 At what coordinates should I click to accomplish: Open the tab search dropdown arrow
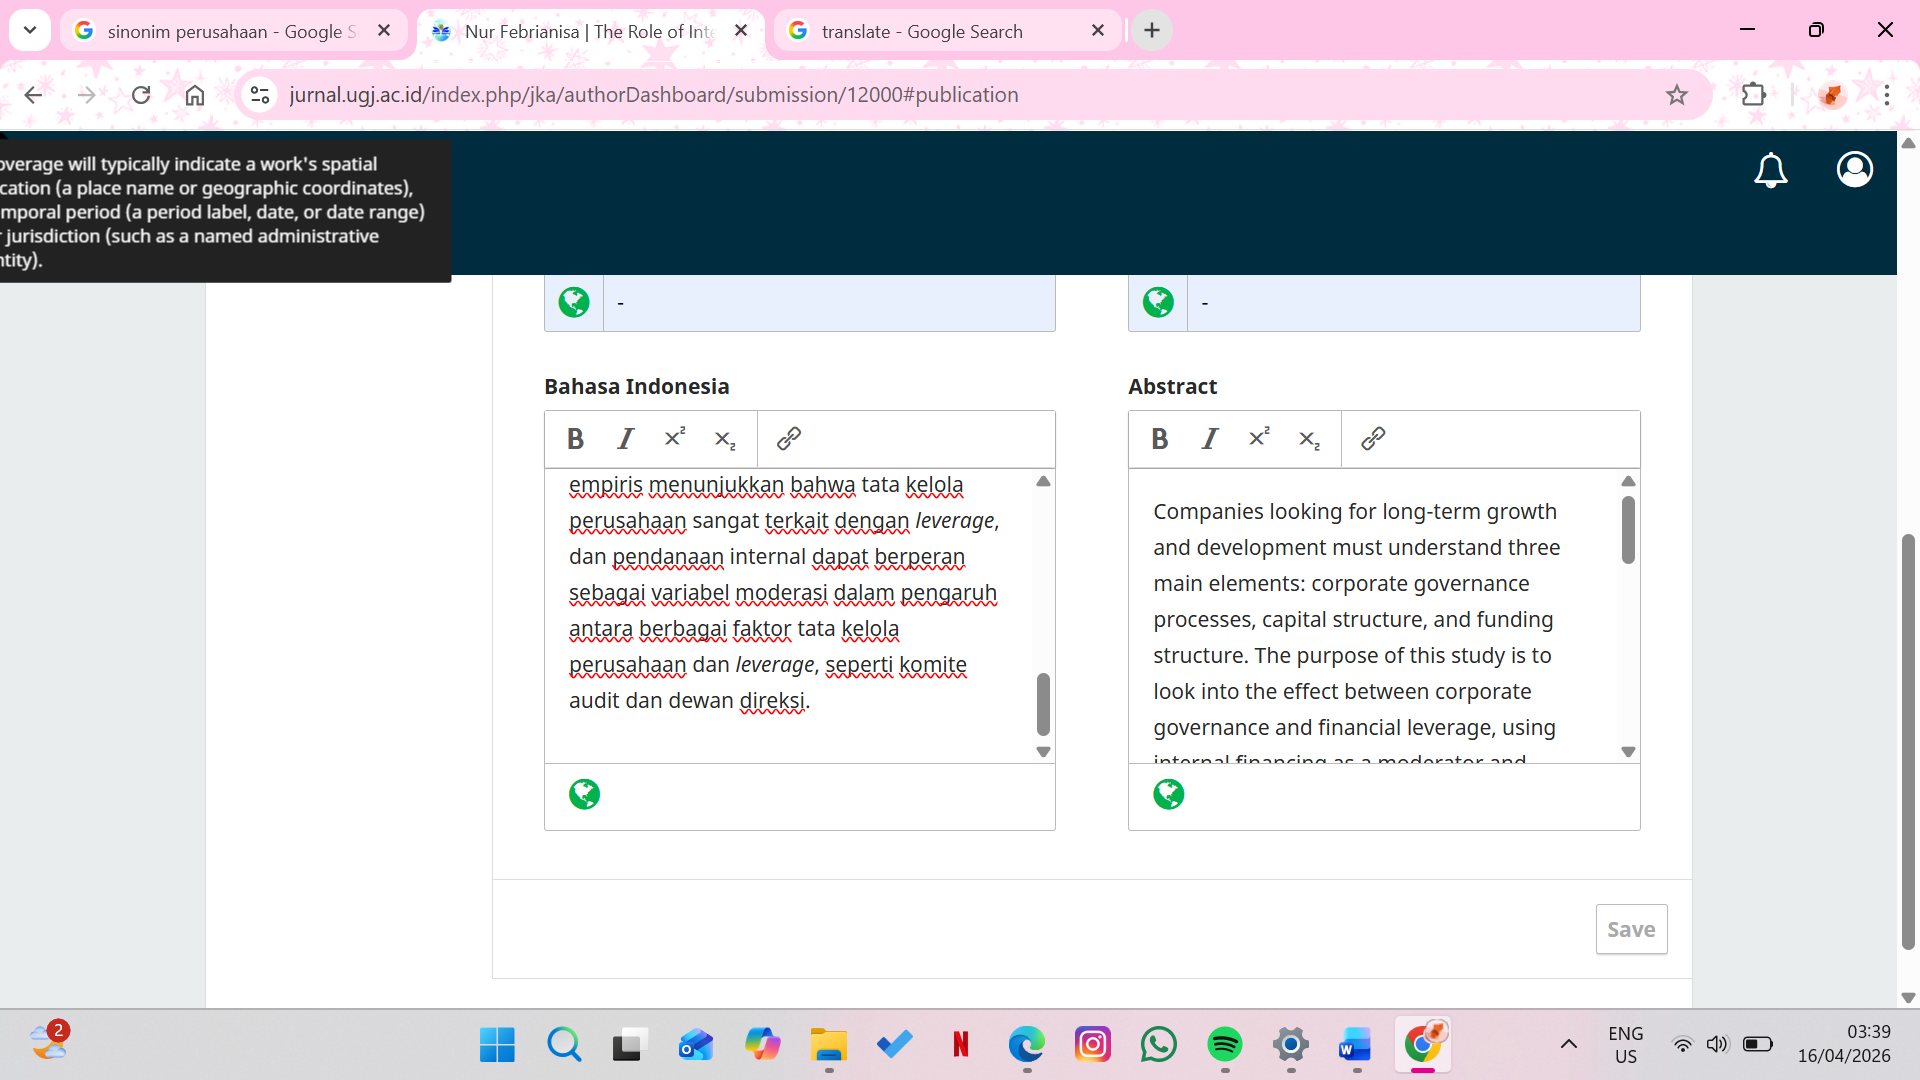(x=30, y=30)
